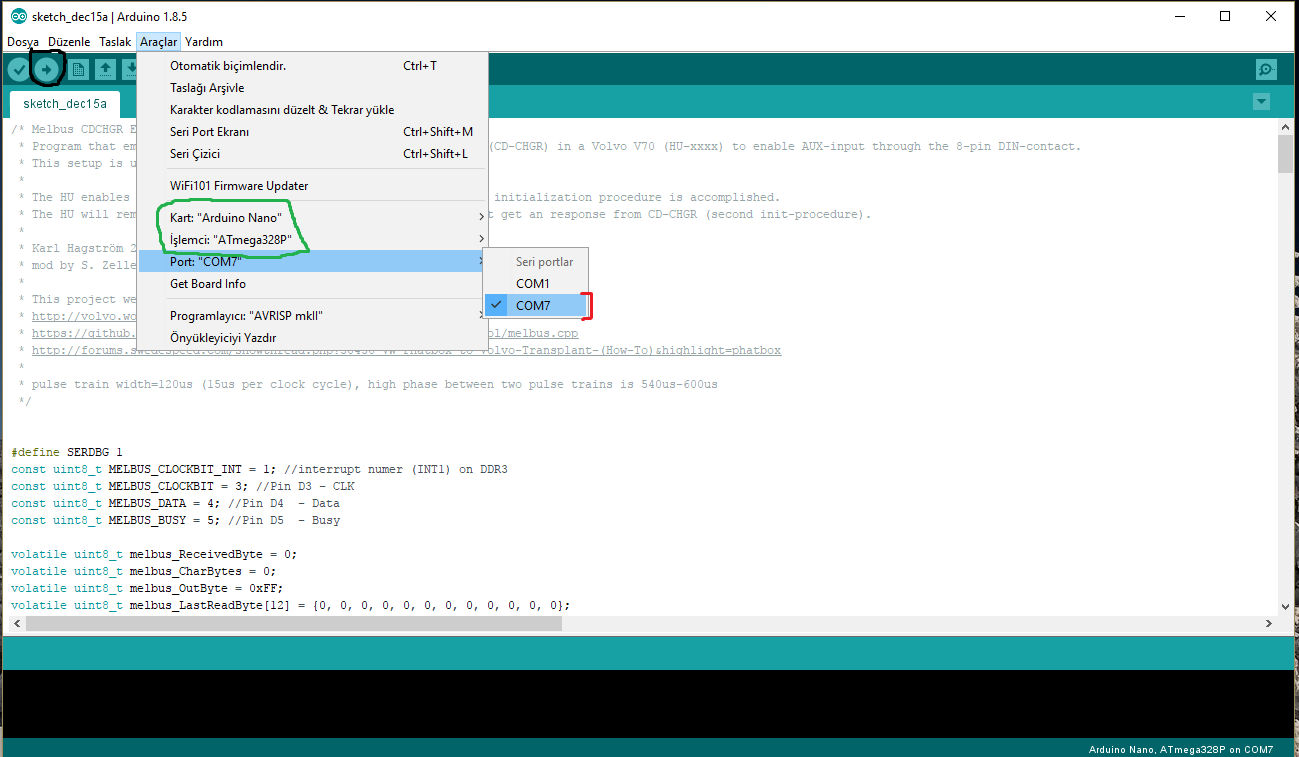
Task: Expand Kart "Arduino Nano" submenu
Action: click(x=312, y=218)
